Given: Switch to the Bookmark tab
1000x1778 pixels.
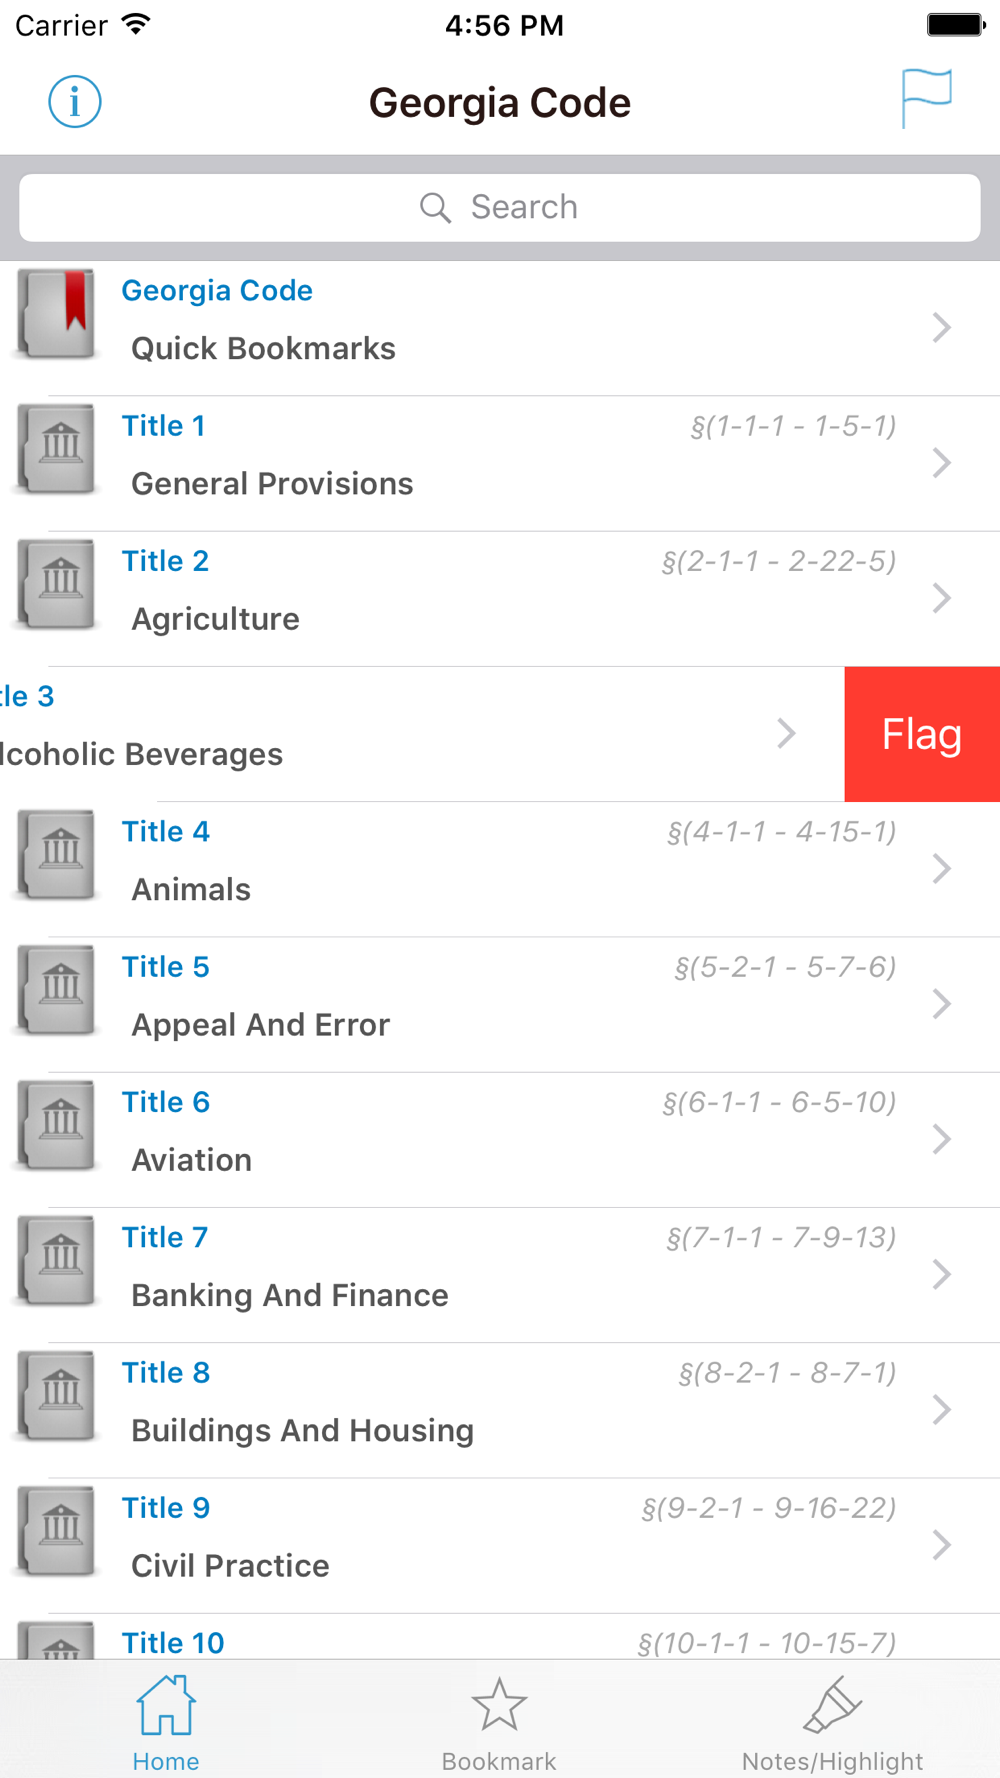Looking at the screenshot, I should (499, 1722).
